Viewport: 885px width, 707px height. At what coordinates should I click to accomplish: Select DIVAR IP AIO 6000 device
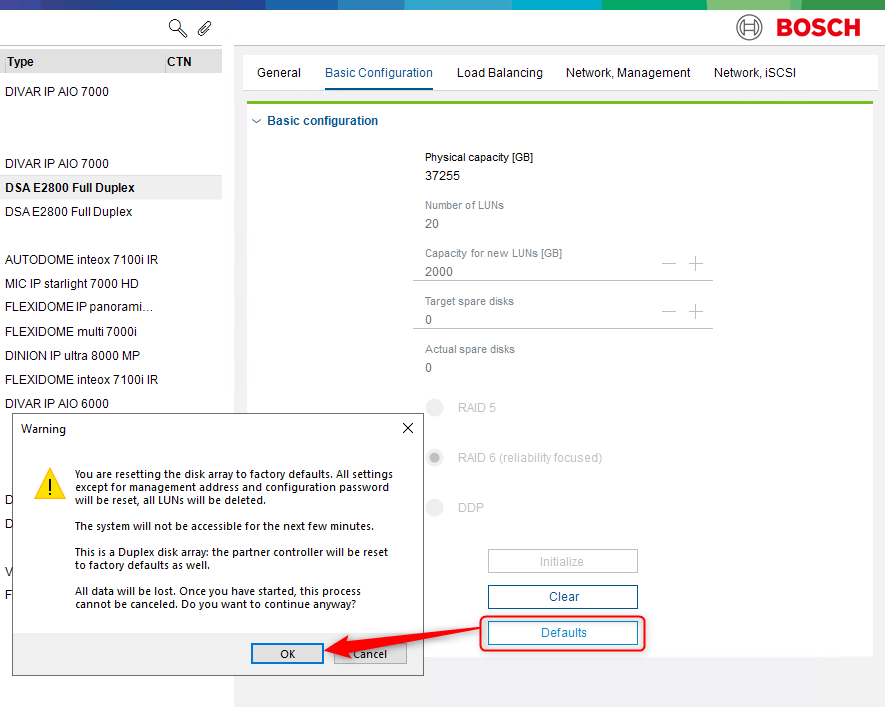pyautogui.click(x=111, y=403)
